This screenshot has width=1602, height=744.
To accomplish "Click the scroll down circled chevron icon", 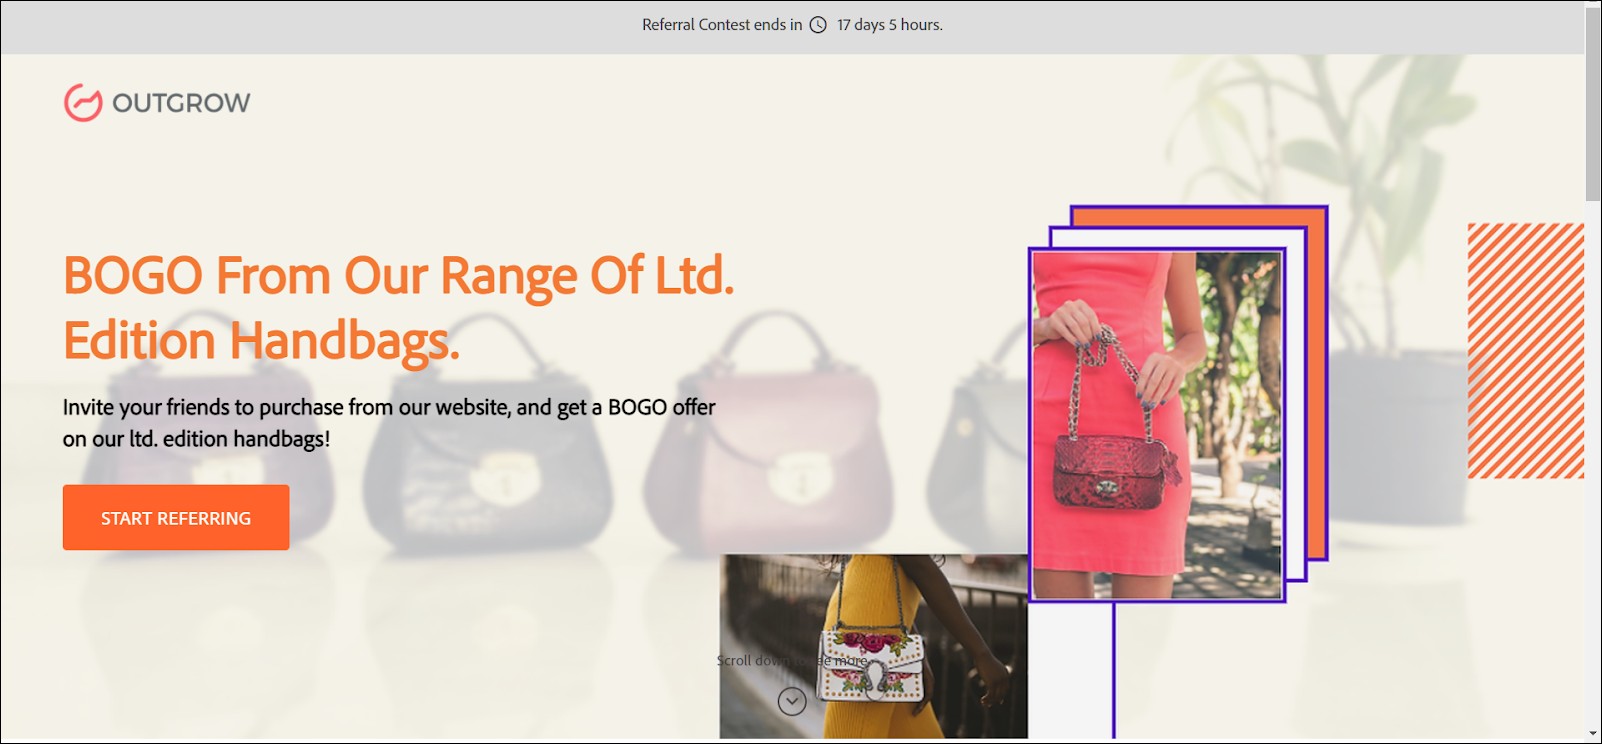I will [x=792, y=701].
